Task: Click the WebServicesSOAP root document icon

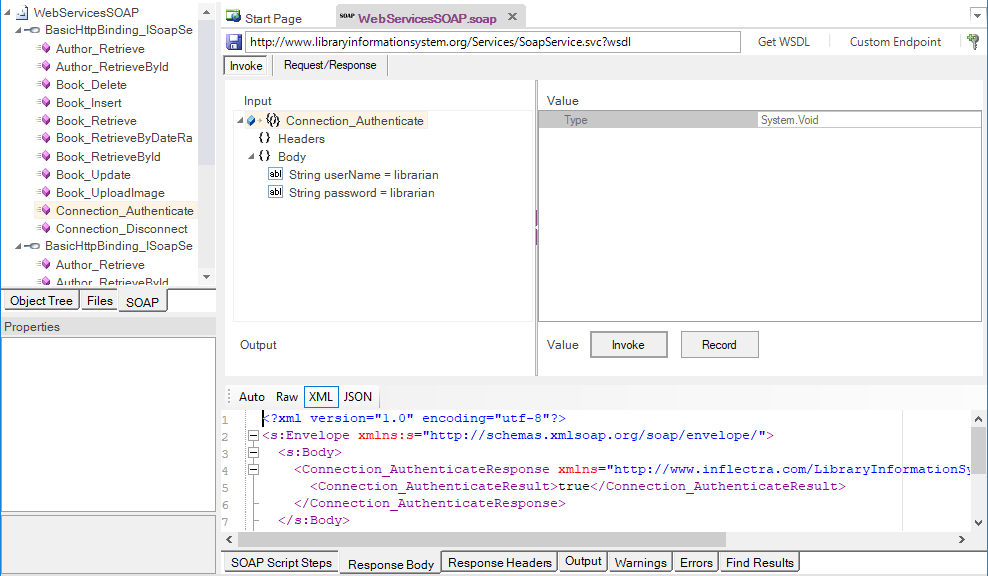Action: pos(23,12)
